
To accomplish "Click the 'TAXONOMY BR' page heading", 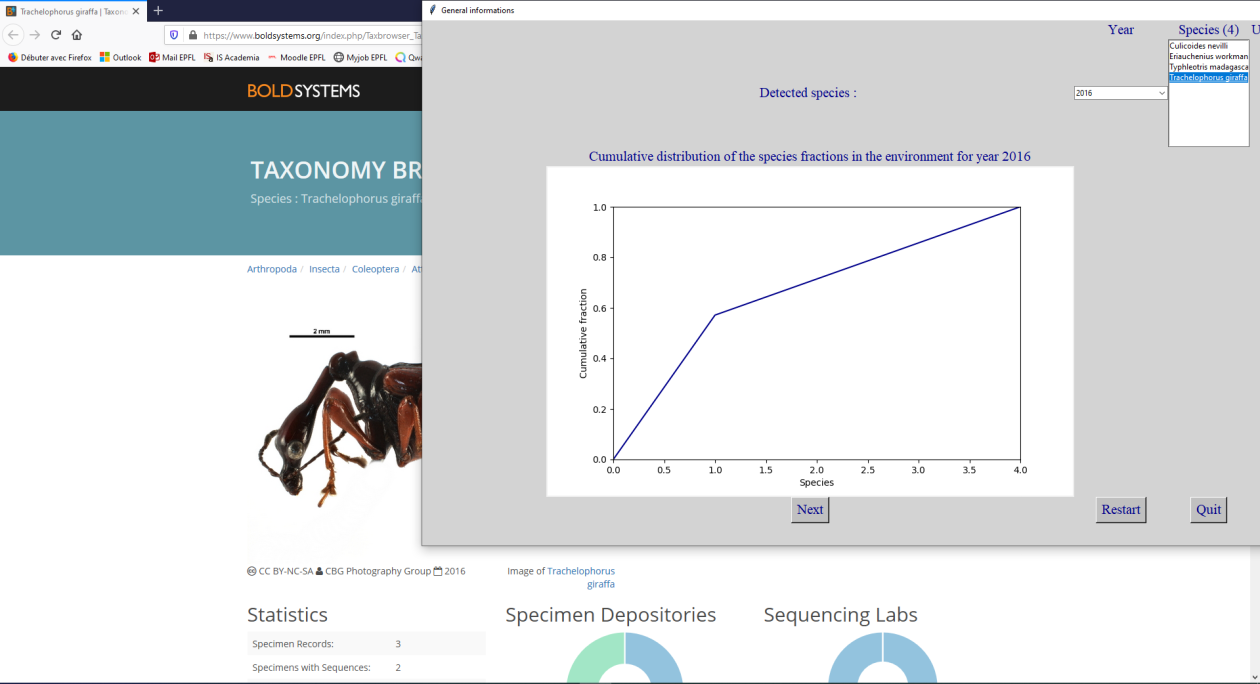I will 334,170.
